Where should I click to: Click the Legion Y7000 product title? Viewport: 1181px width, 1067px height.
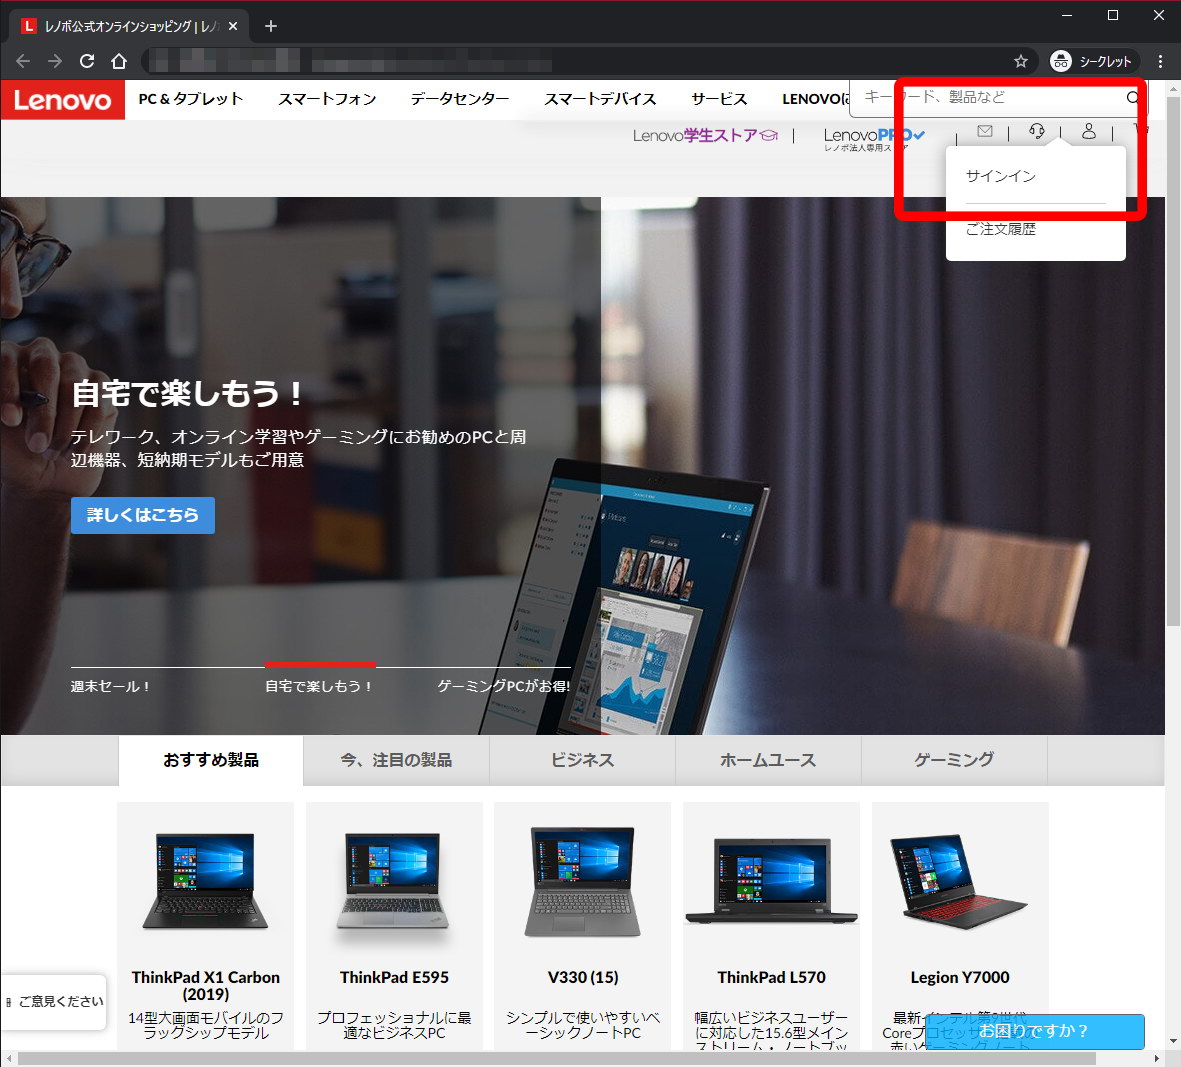960,977
